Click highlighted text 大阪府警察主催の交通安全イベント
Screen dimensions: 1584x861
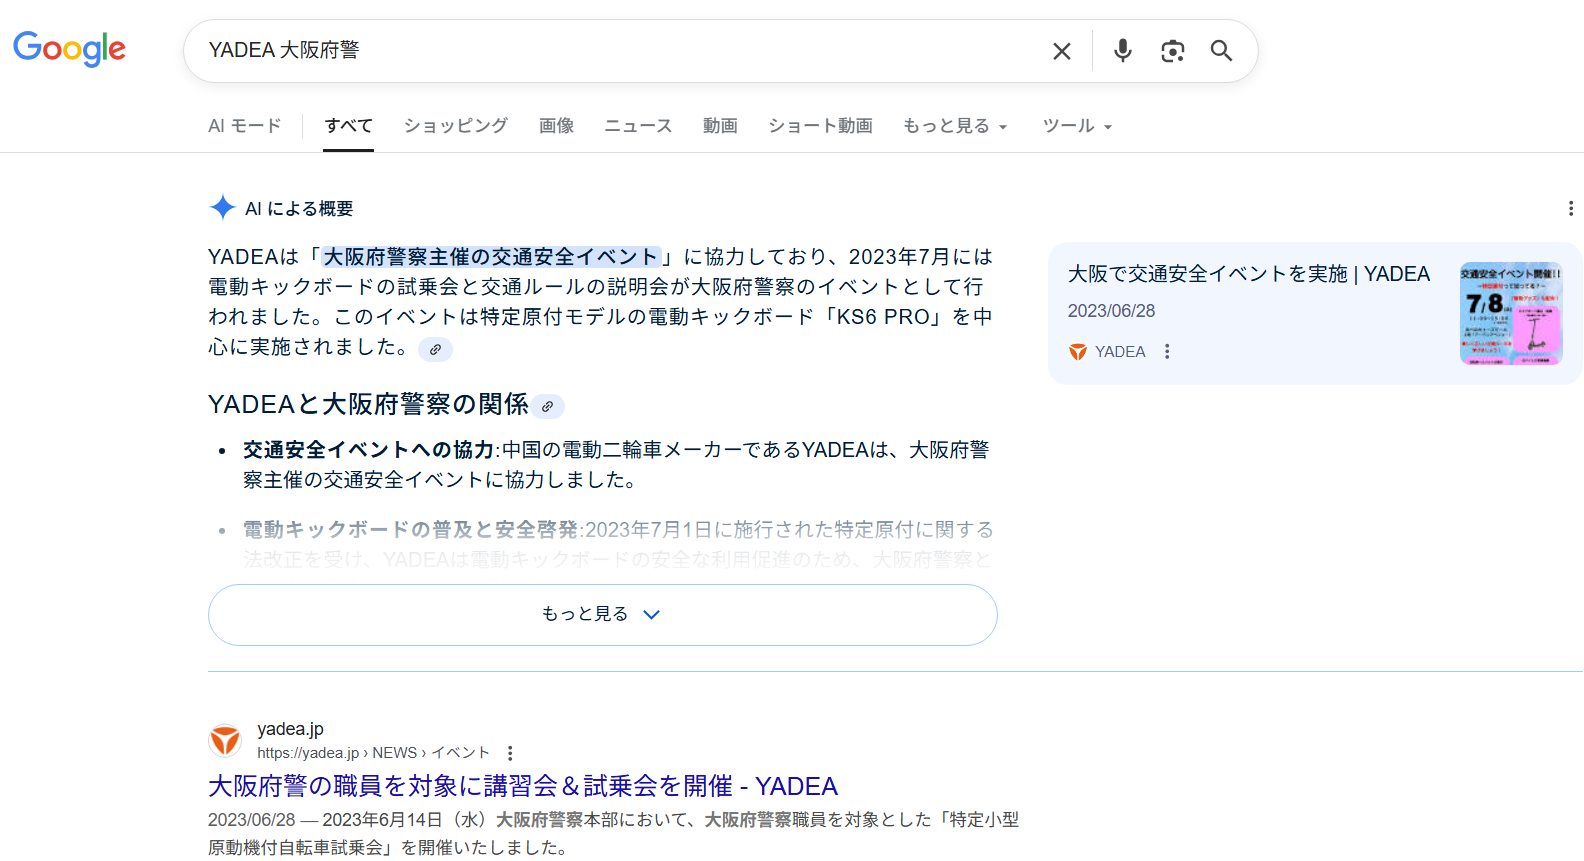pos(490,257)
